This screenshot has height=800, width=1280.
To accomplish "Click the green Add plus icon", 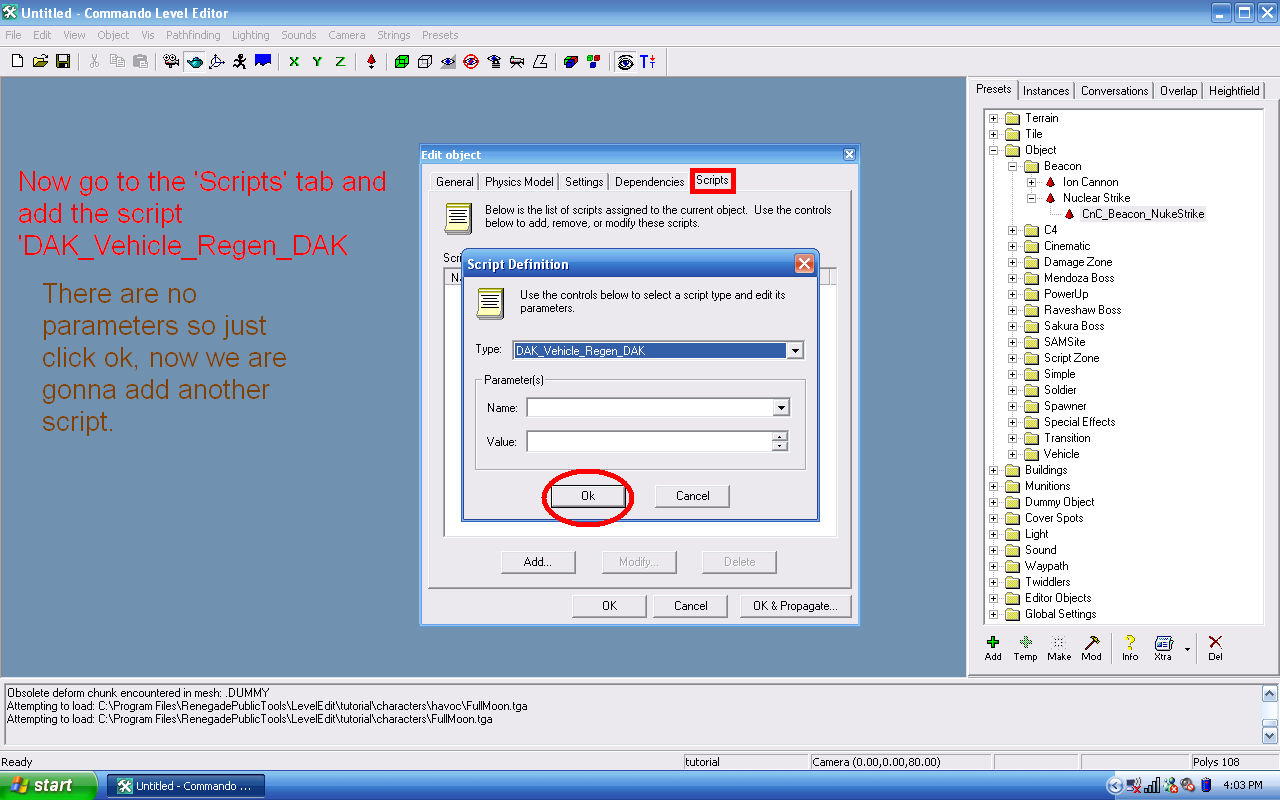I will pos(993,648).
